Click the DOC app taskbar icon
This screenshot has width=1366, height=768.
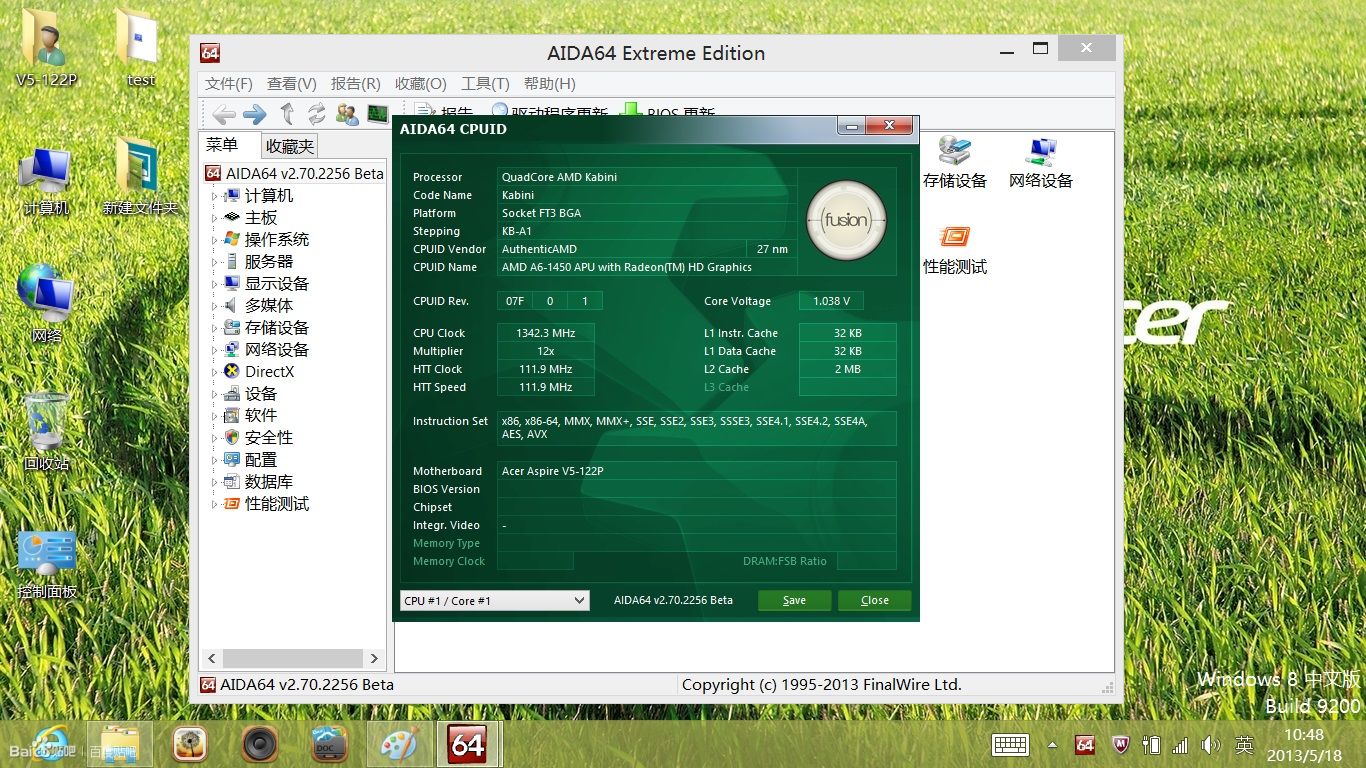pyautogui.click(x=330, y=744)
